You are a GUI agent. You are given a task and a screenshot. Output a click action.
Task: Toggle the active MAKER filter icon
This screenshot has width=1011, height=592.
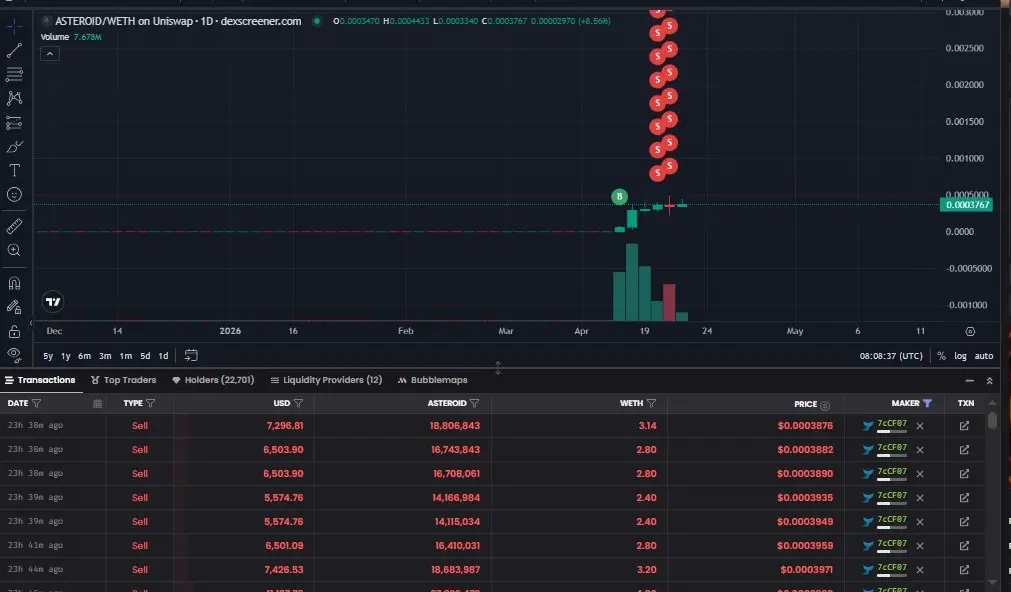tap(927, 403)
